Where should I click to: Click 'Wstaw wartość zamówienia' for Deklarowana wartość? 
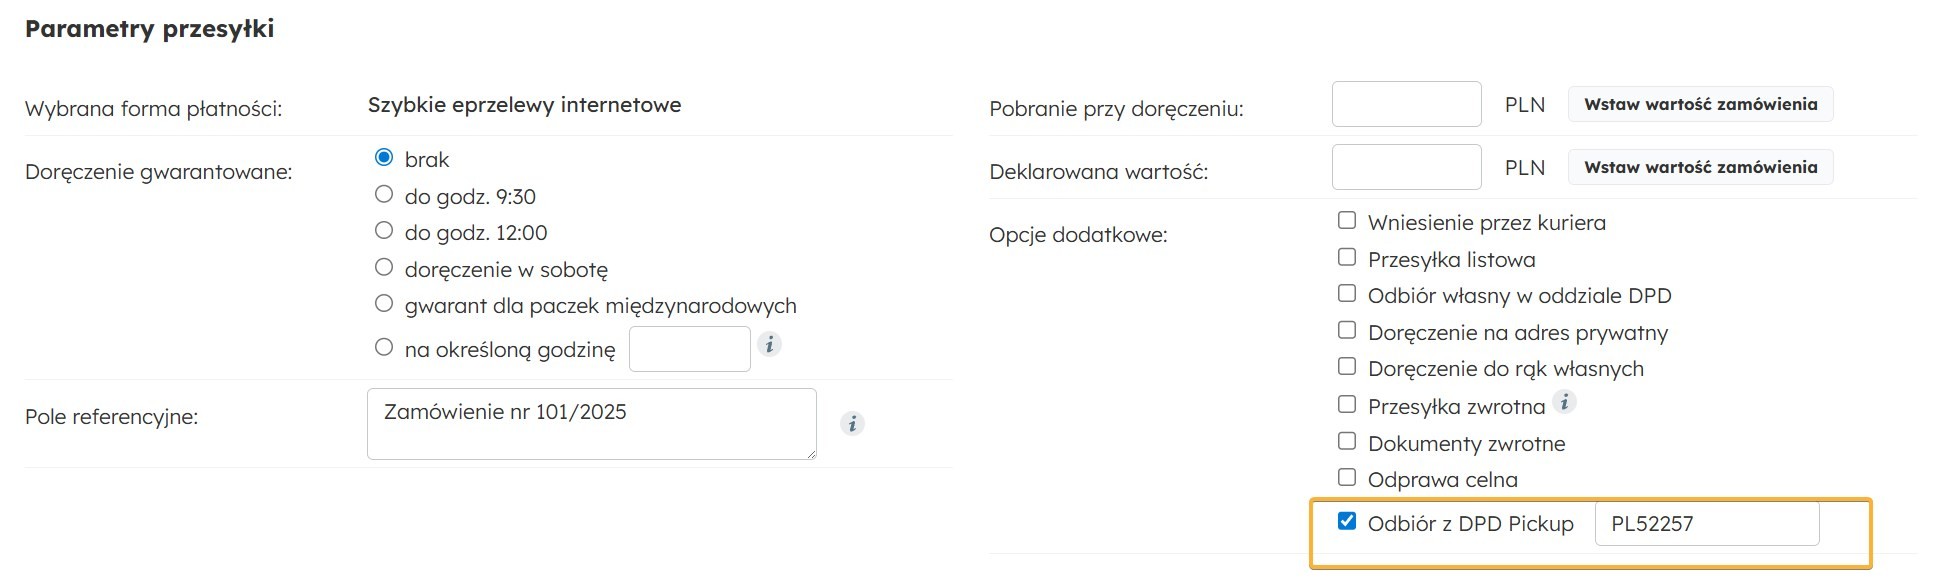pos(1700,167)
